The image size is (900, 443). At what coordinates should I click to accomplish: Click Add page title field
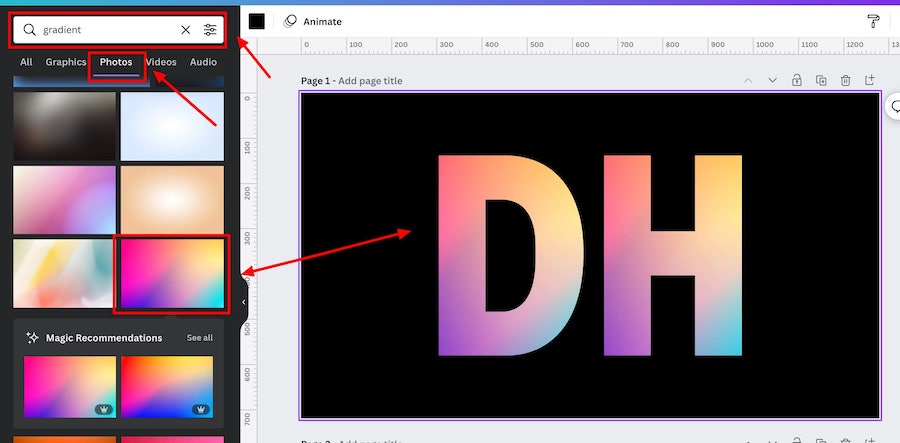click(370, 81)
